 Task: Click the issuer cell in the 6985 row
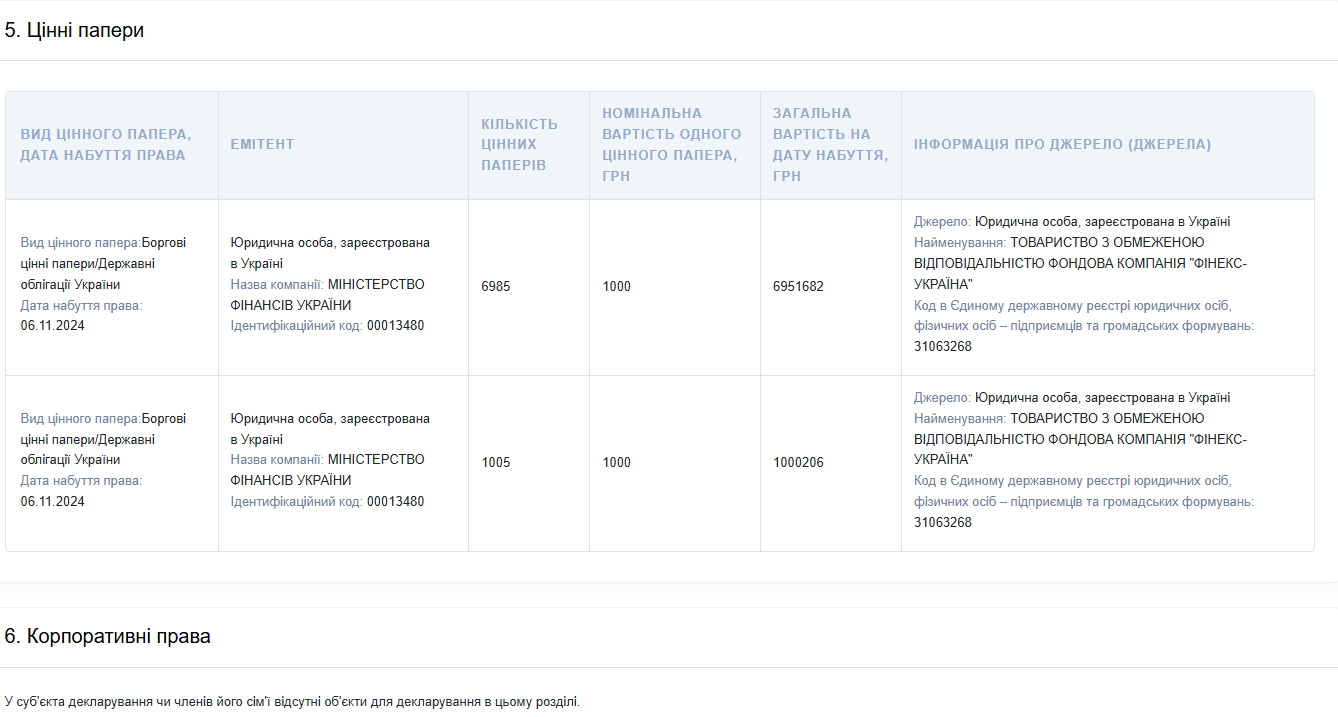pyautogui.click(x=343, y=287)
